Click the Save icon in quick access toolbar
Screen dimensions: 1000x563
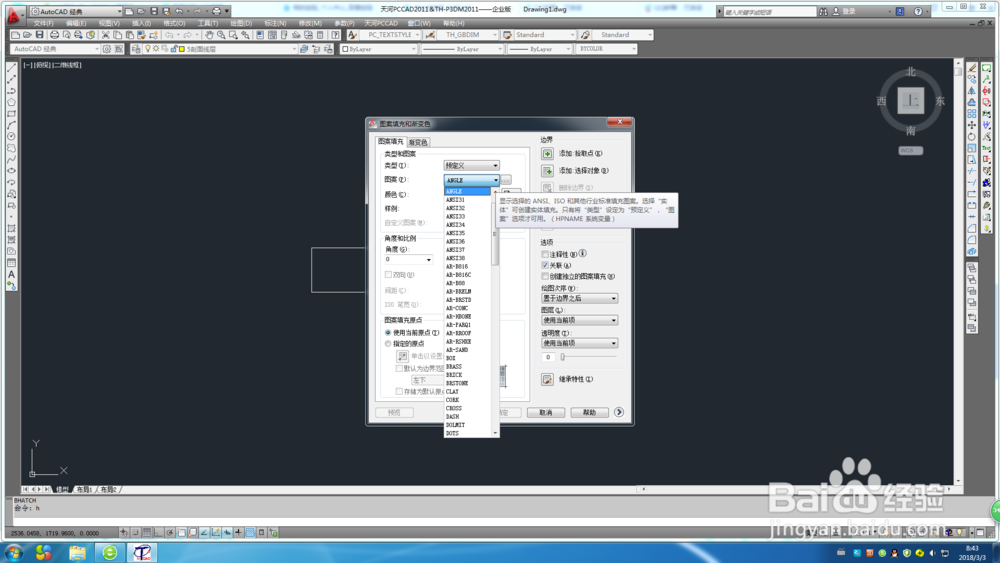tap(154, 11)
